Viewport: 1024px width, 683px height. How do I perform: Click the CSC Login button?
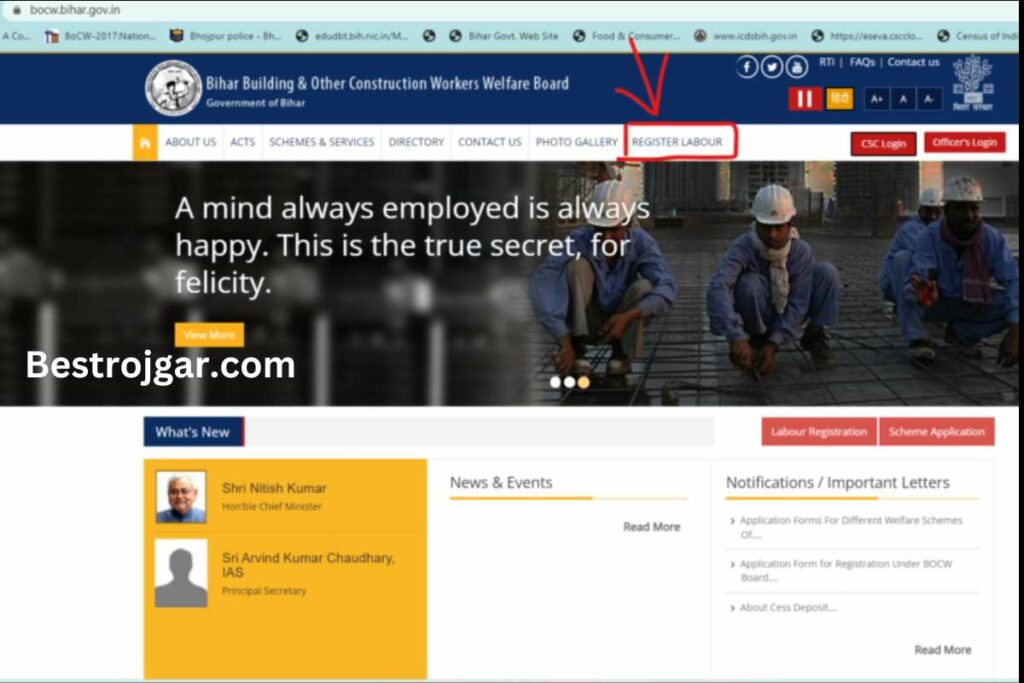[x=883, y=144]
